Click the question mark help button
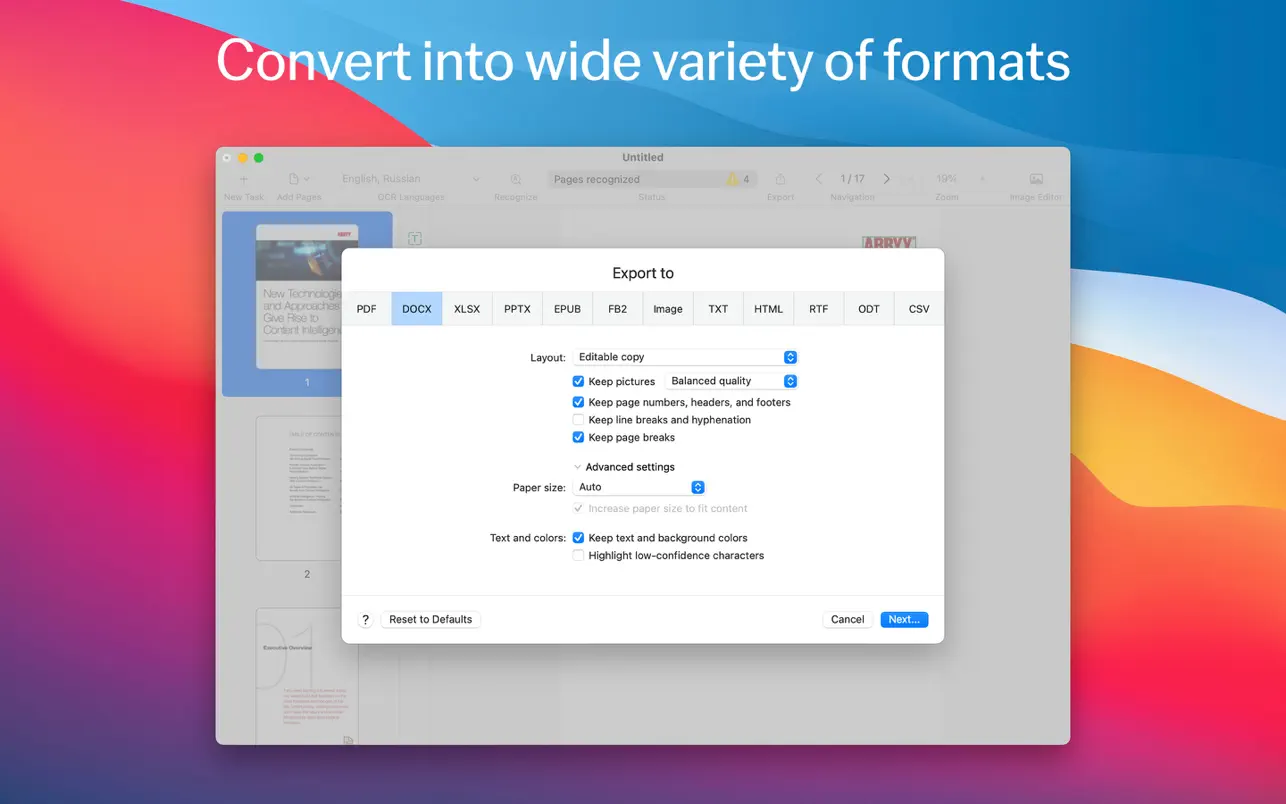 (365, 620)
